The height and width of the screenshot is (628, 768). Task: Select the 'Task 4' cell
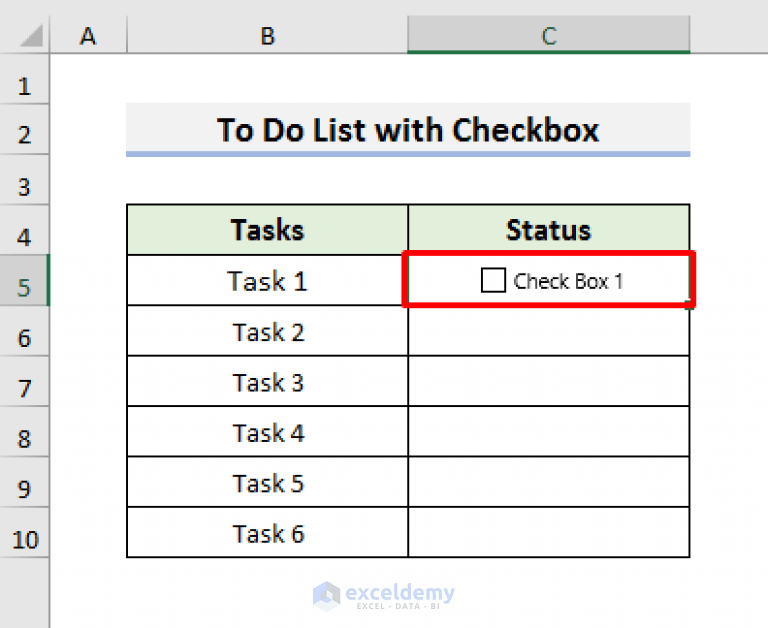[267, 432]
